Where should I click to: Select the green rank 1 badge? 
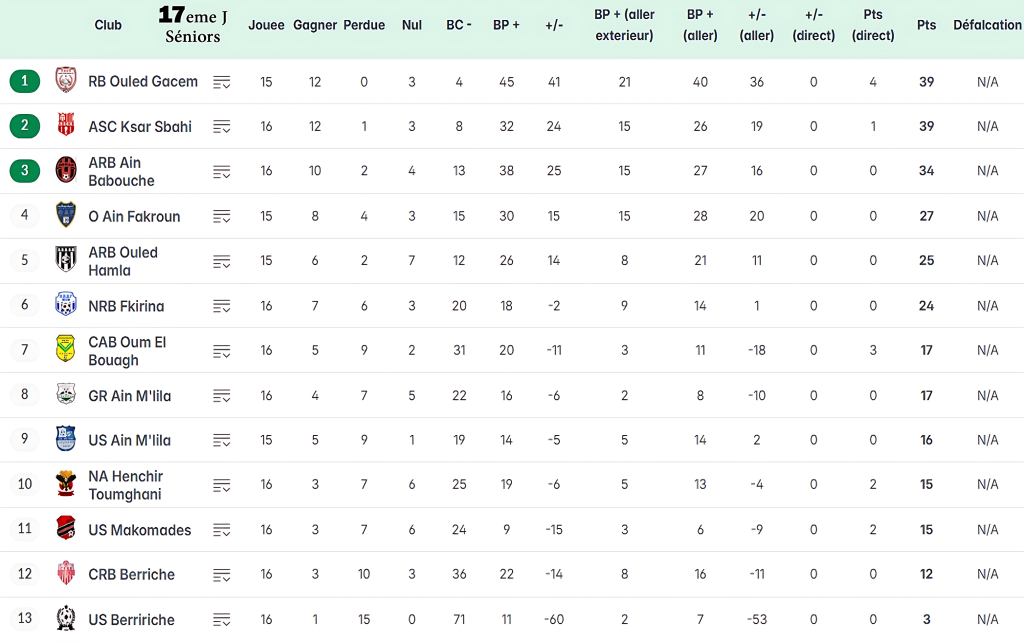click(x=25, y=81)
